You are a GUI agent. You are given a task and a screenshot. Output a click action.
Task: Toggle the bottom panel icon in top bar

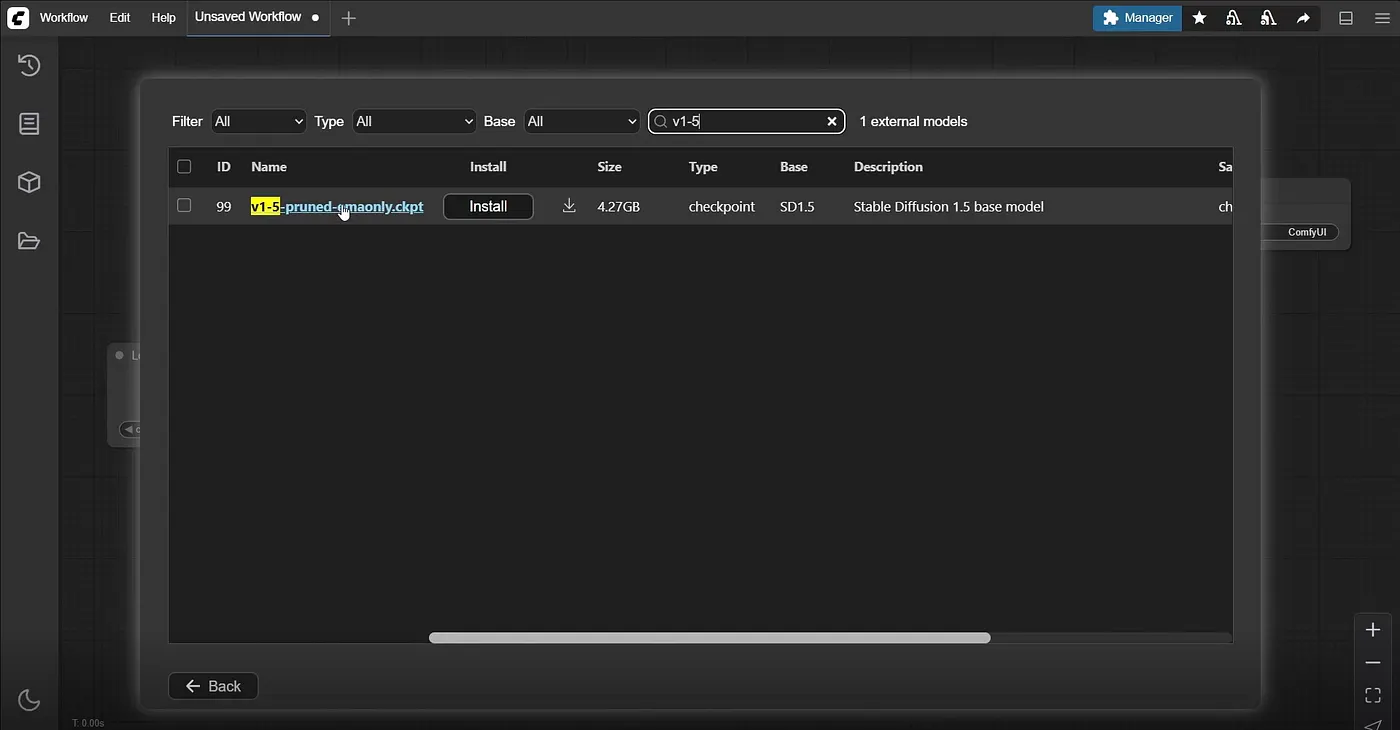coord(1346,18)
